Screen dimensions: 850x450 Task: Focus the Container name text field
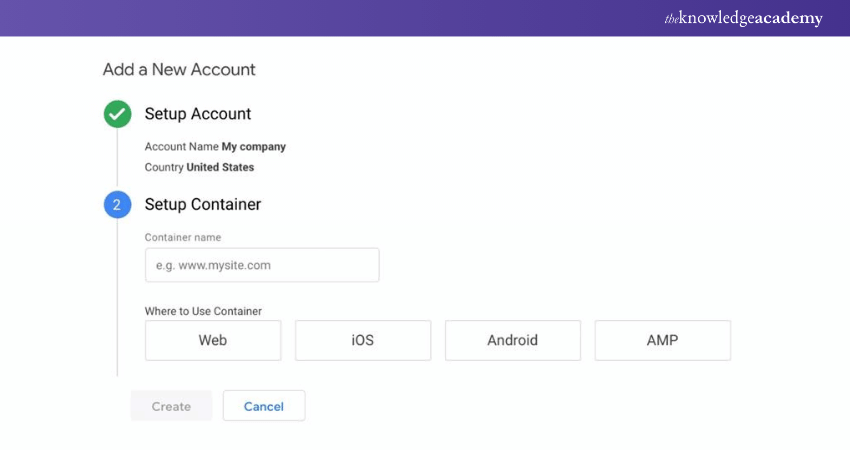(x=262, y=266)
